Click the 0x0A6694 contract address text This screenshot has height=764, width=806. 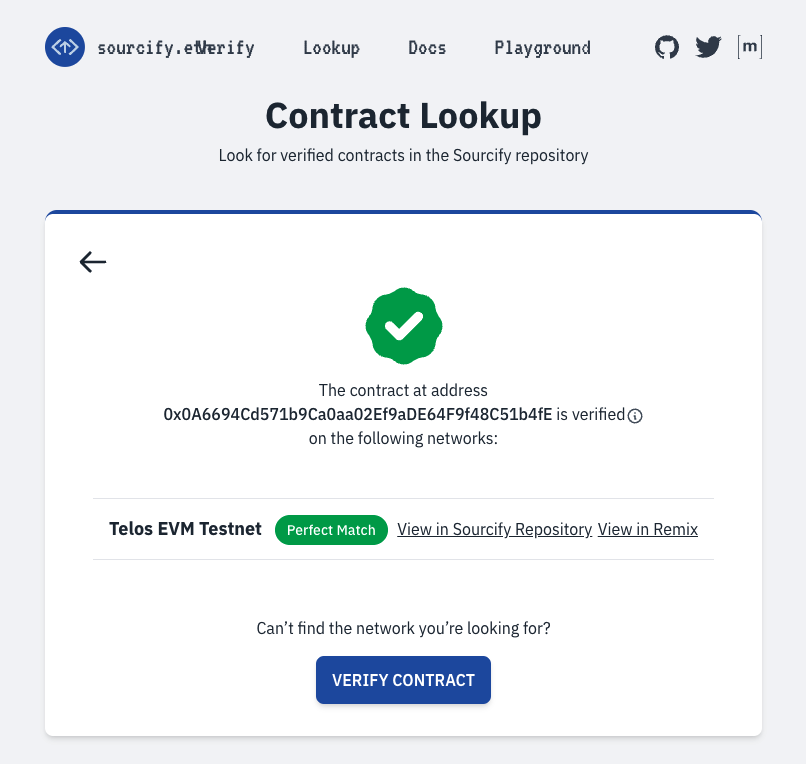click(357, 414)
